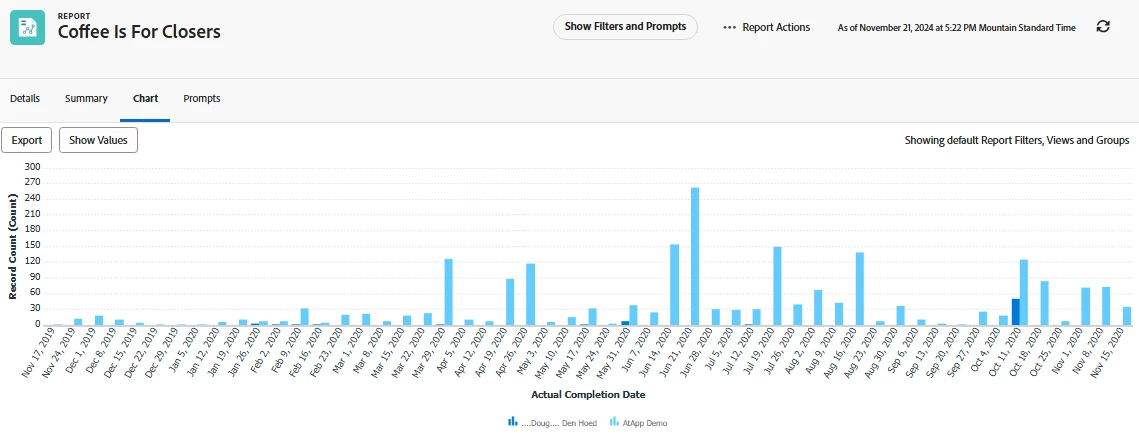Click the dark blue bar at Oct 11, 2020

click(x=1016, y=312)
